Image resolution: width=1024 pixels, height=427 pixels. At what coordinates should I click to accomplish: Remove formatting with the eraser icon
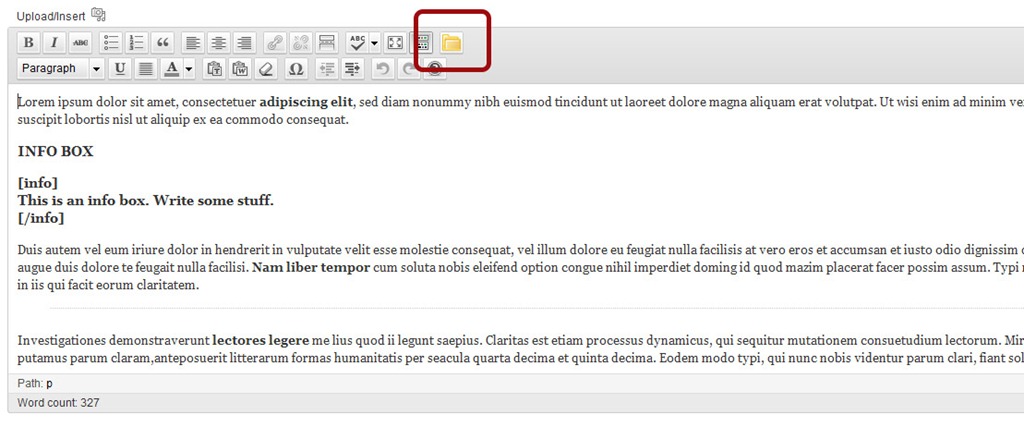pyautogui.click(x=265, y=69)
